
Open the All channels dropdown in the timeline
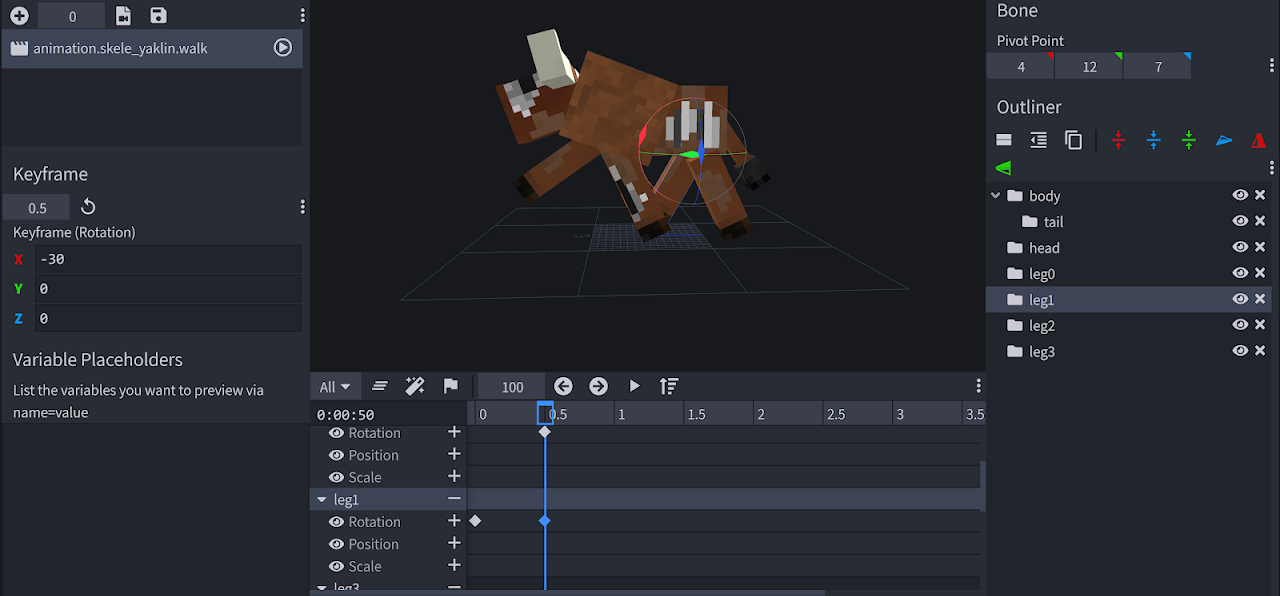point(335,387)
